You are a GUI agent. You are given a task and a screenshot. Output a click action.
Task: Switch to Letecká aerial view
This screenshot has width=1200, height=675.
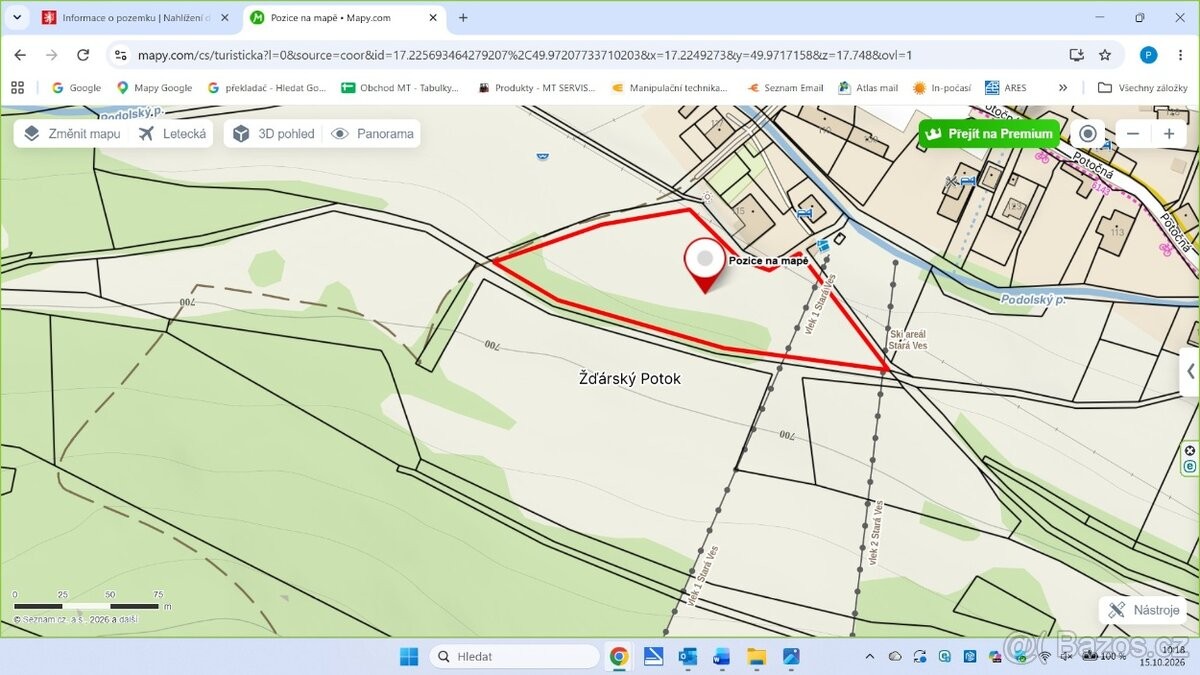[172, 134]
